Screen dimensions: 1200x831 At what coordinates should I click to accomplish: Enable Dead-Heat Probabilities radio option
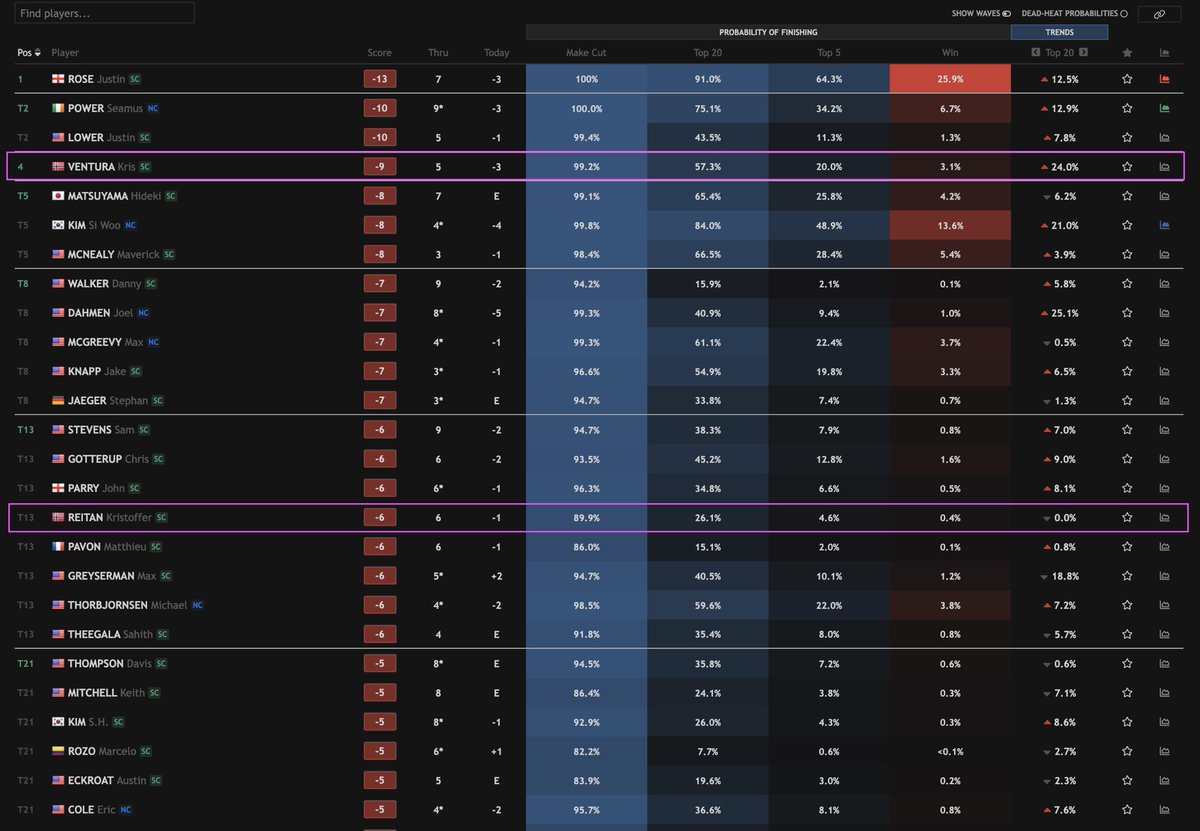1124,14
